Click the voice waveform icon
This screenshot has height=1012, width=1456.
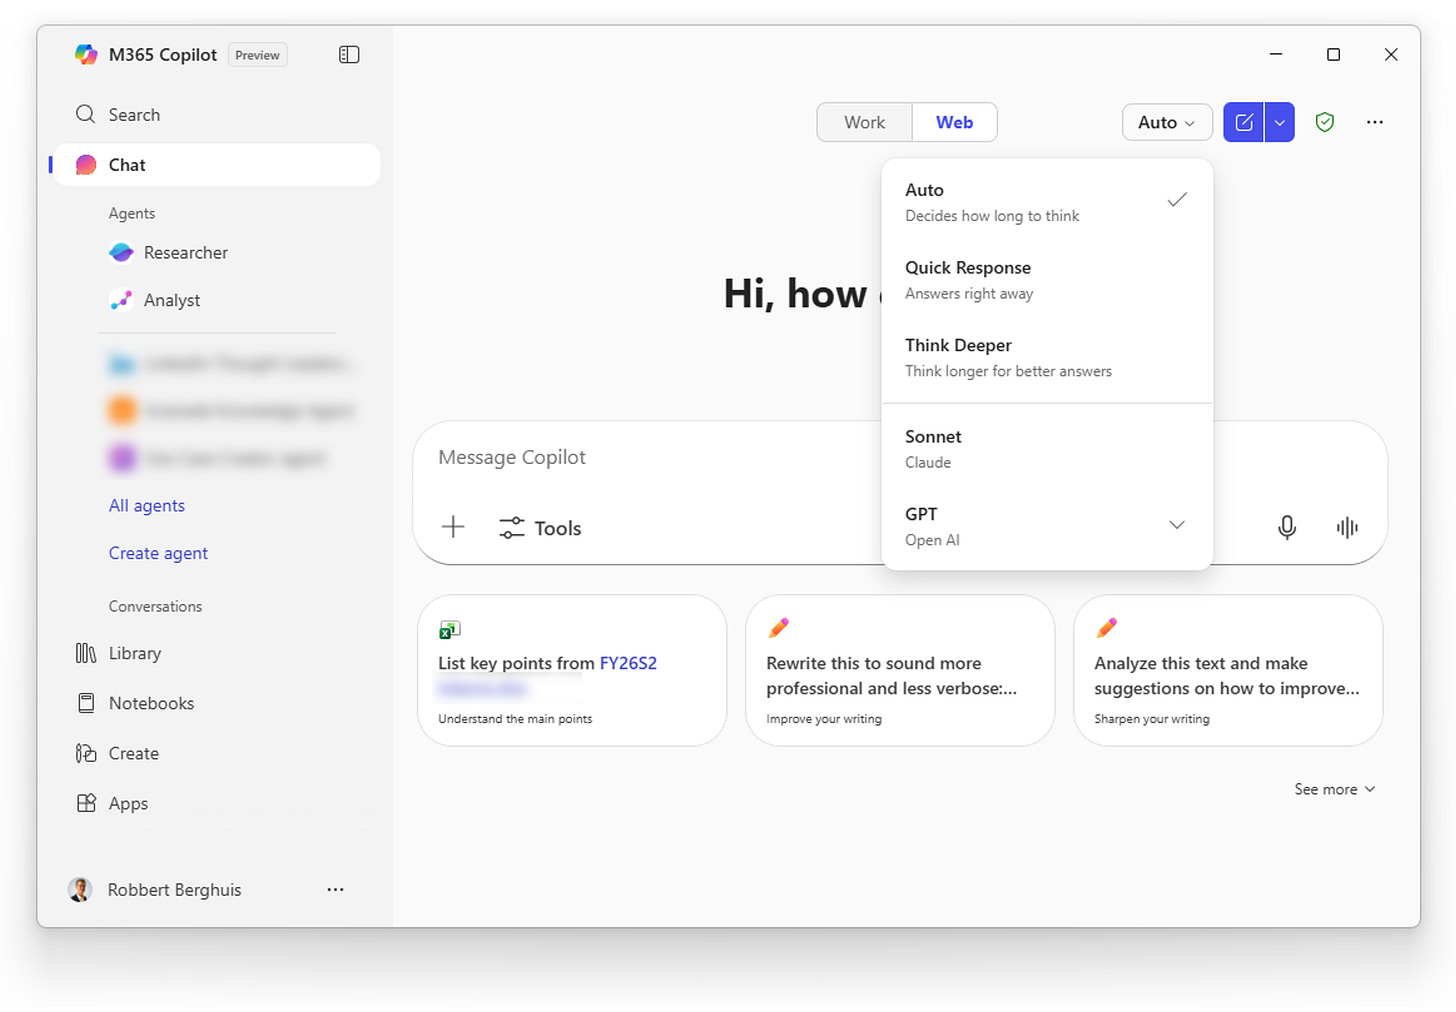click(1347, 527)
